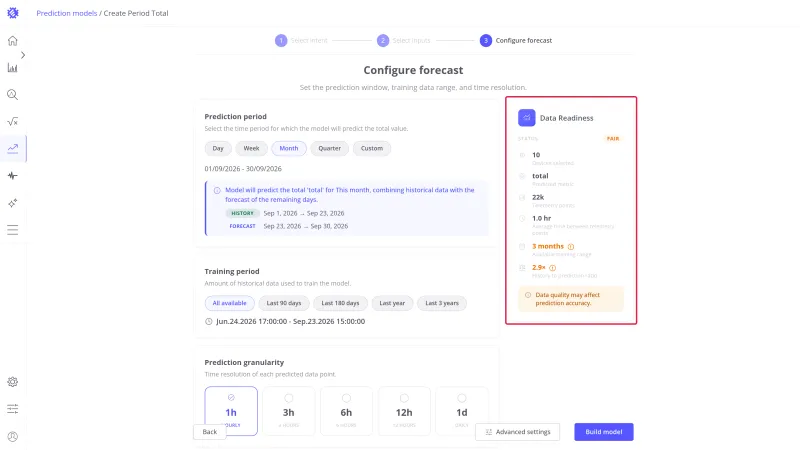Click the 01/09/2026 - 30/09/2026 date range

(243, 169)
